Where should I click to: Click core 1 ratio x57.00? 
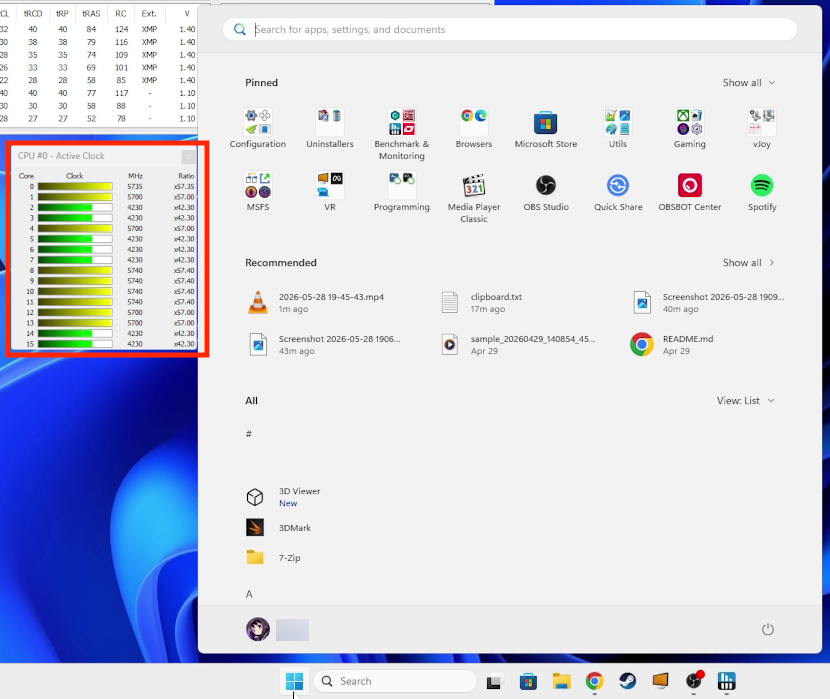[184, 197]
